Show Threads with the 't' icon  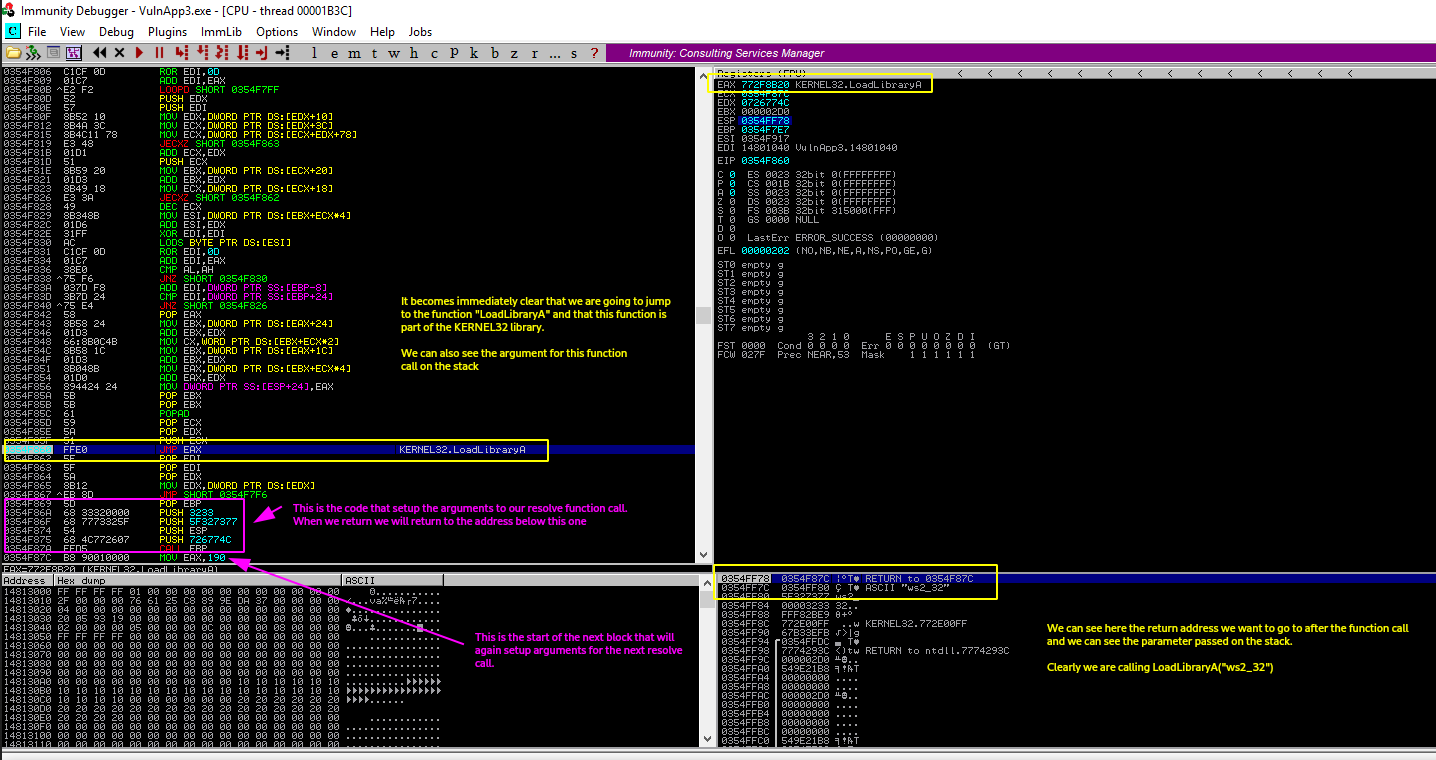(x=374, y=53)
